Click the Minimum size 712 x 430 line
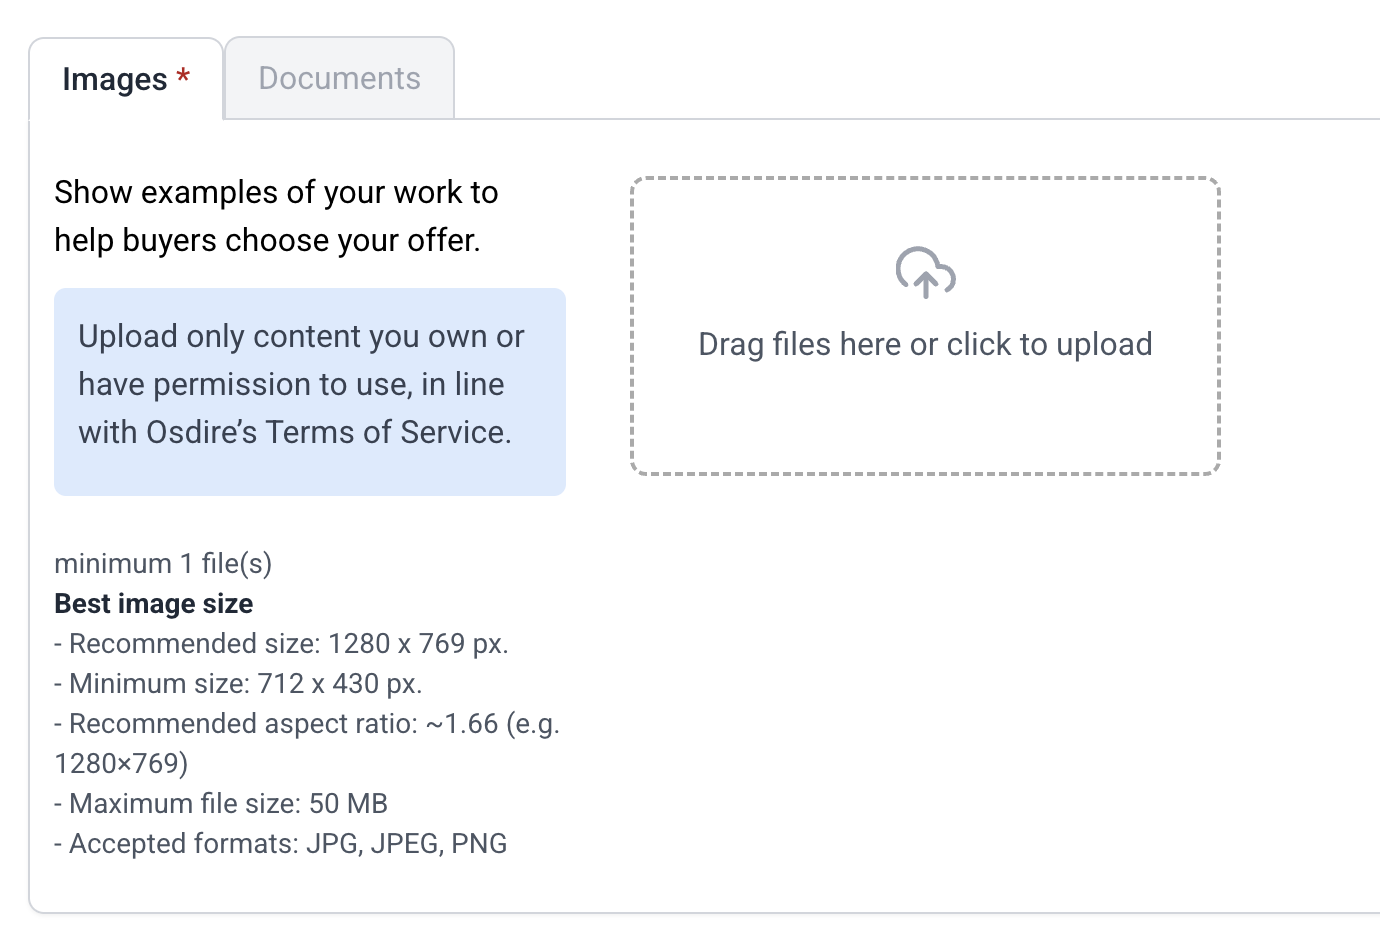This screenshot has height=928, width=1380. coord(238,684)
